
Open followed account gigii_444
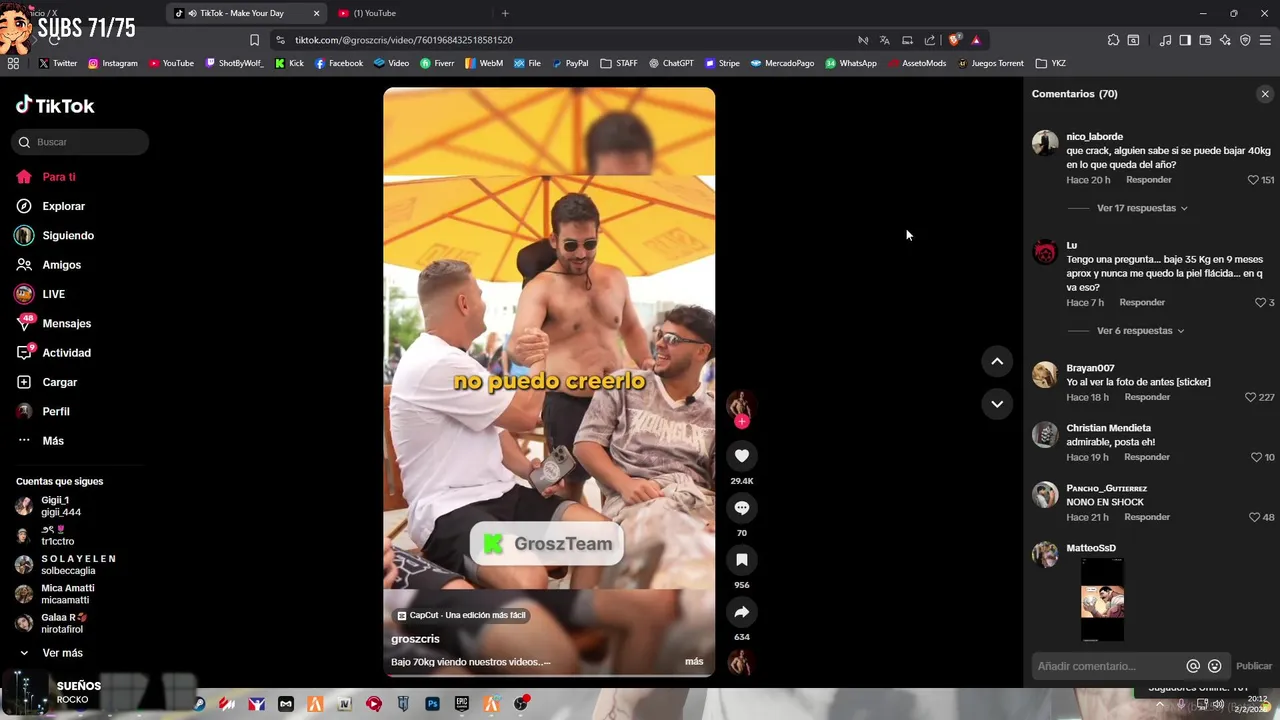(61, 506)
